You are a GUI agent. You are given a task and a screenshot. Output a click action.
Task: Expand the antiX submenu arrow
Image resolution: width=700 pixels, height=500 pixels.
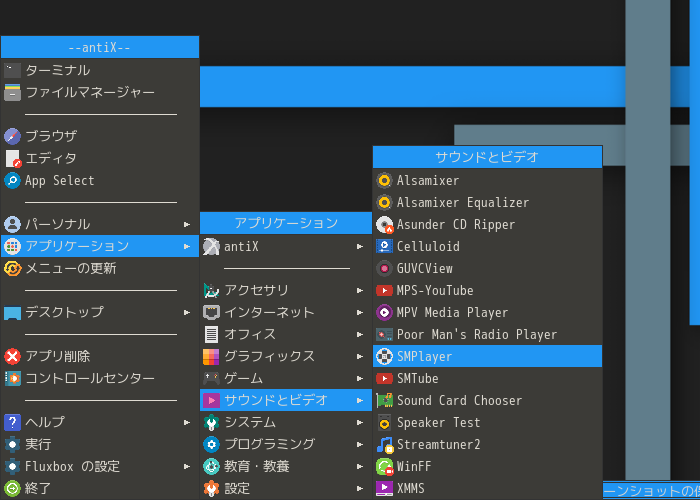[x=360, y=246]
